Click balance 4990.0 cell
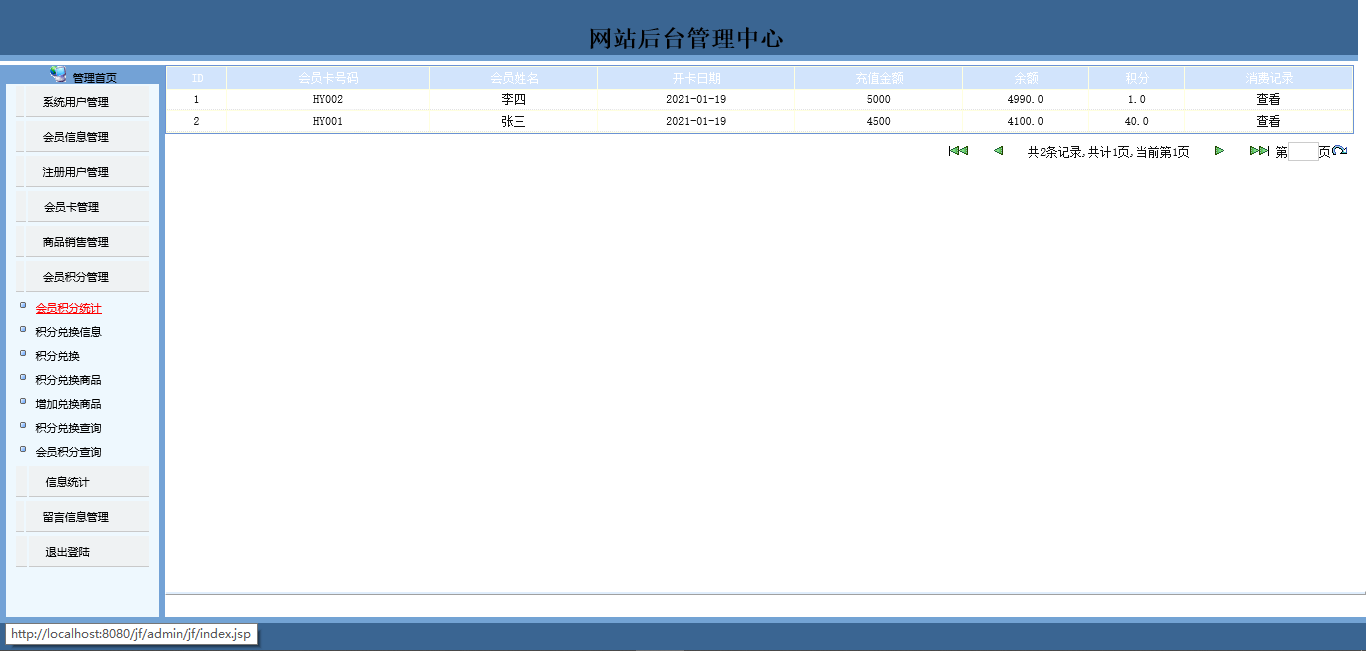 coord(1026,100)
